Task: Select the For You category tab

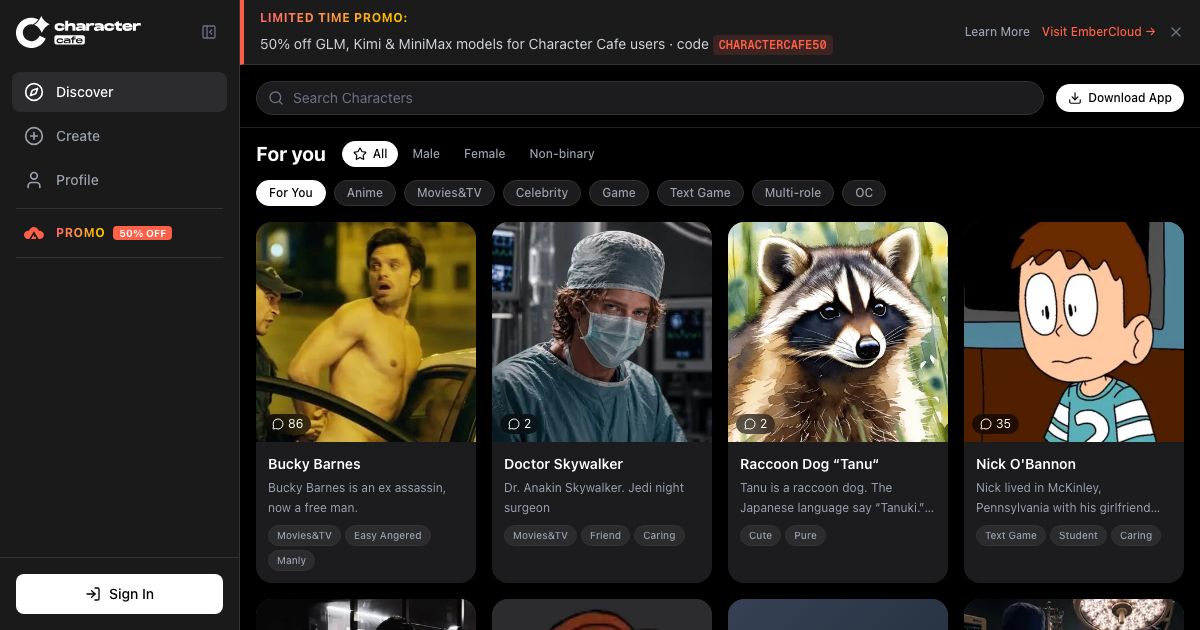Action: click(291, 193)
